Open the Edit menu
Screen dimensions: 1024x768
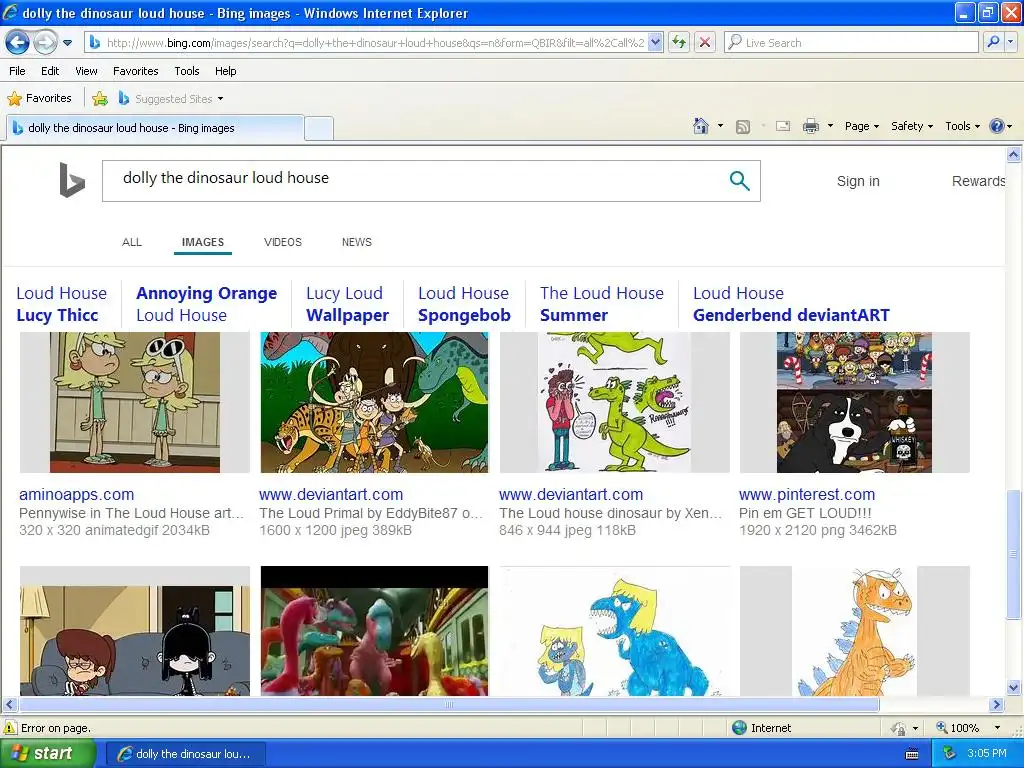50,71
